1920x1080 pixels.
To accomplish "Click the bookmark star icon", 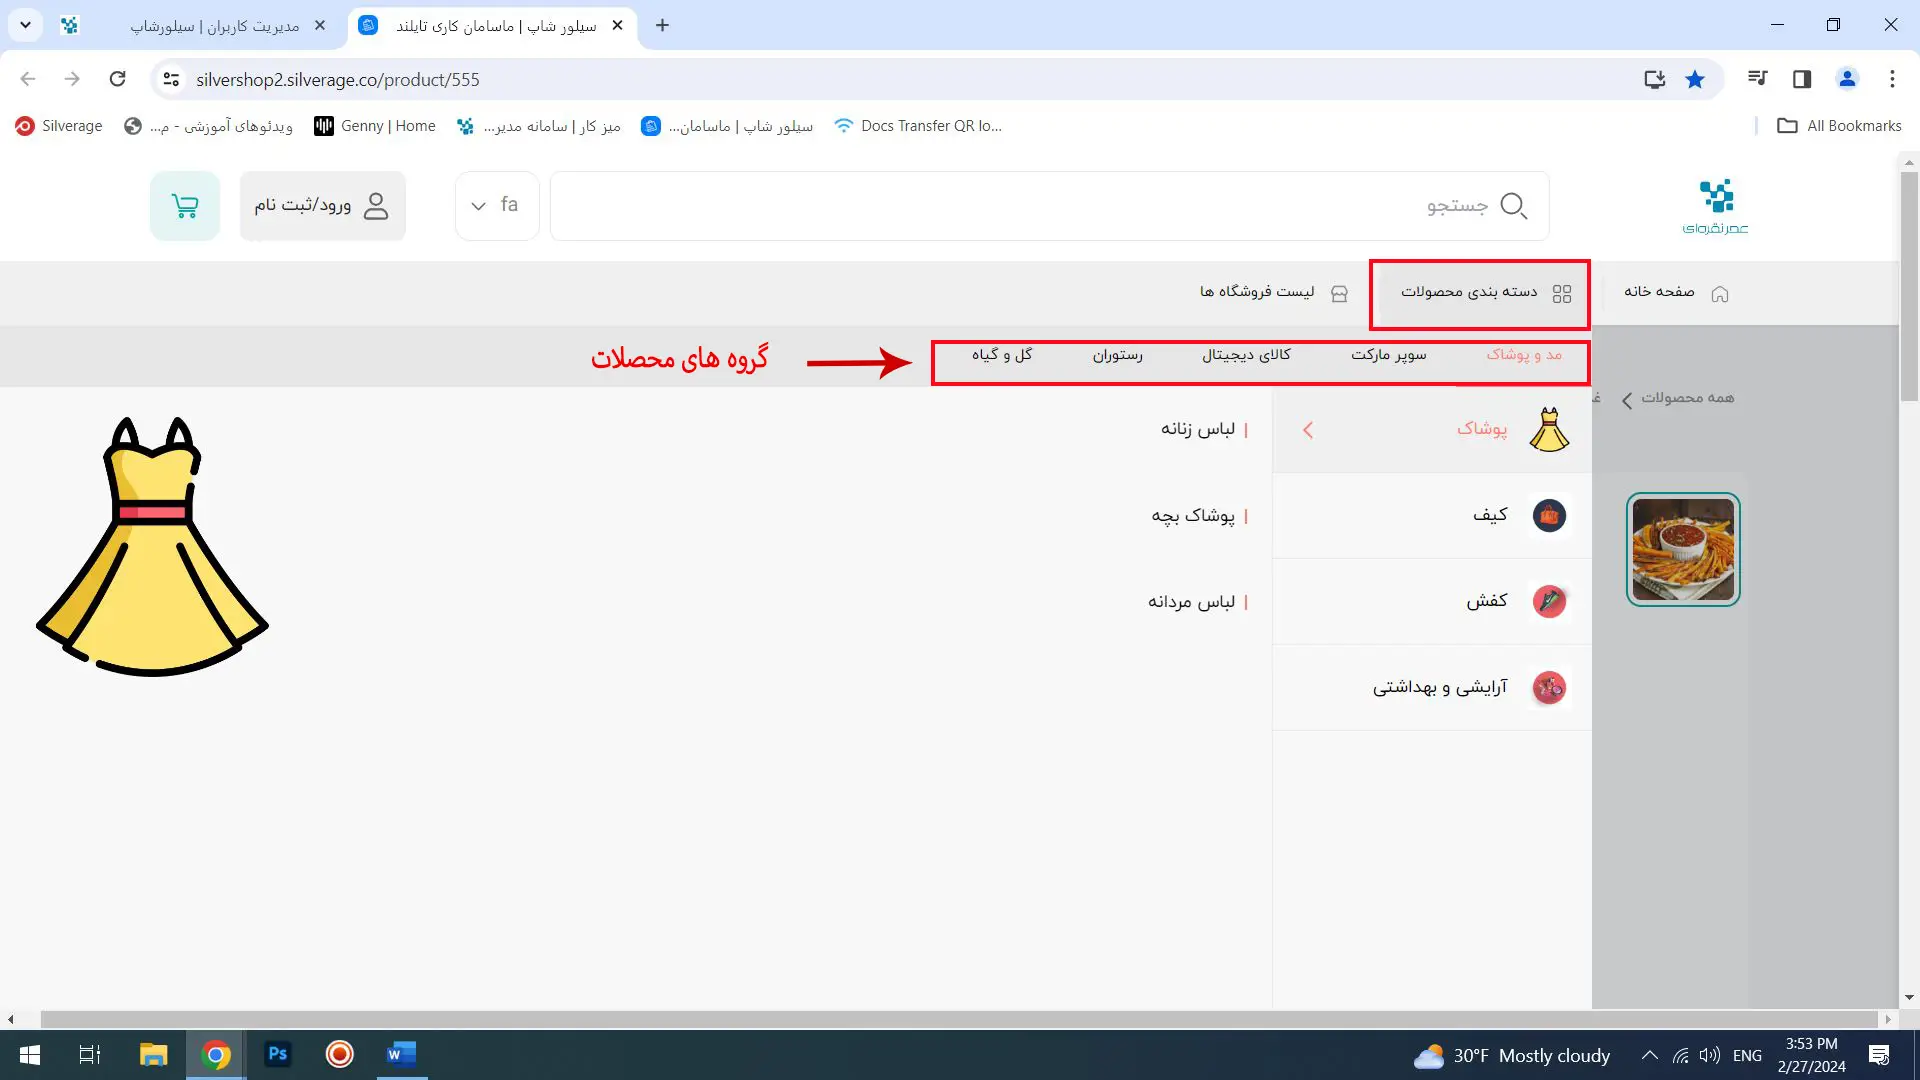I will tap(1695, 79).
